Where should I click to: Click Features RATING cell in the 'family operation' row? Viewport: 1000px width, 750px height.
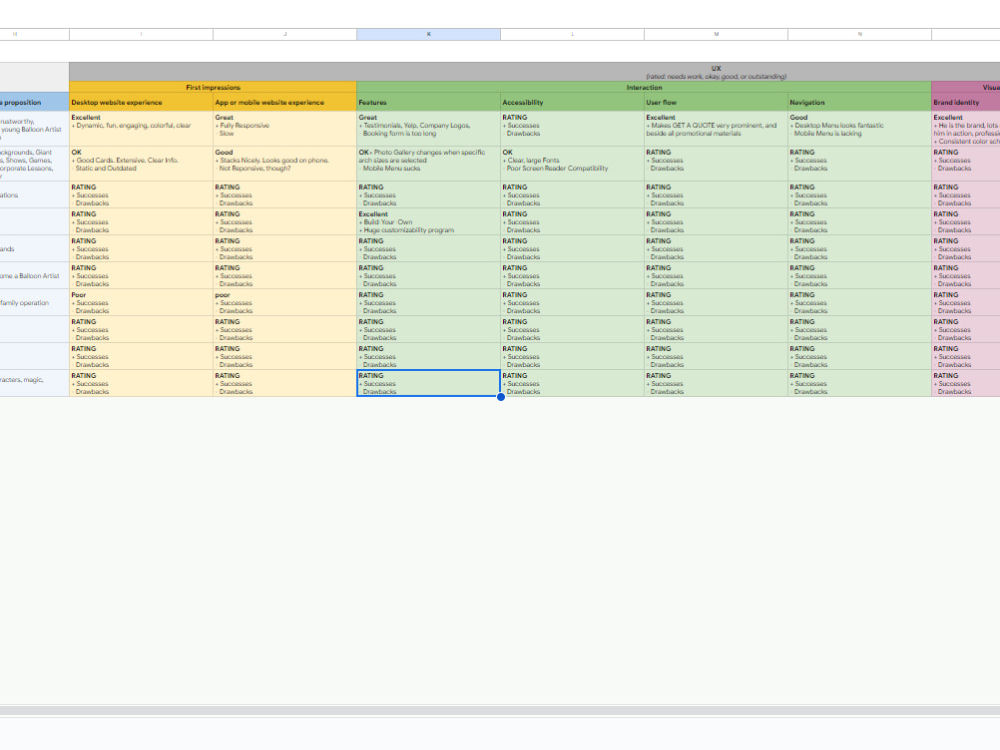[429, 302]
